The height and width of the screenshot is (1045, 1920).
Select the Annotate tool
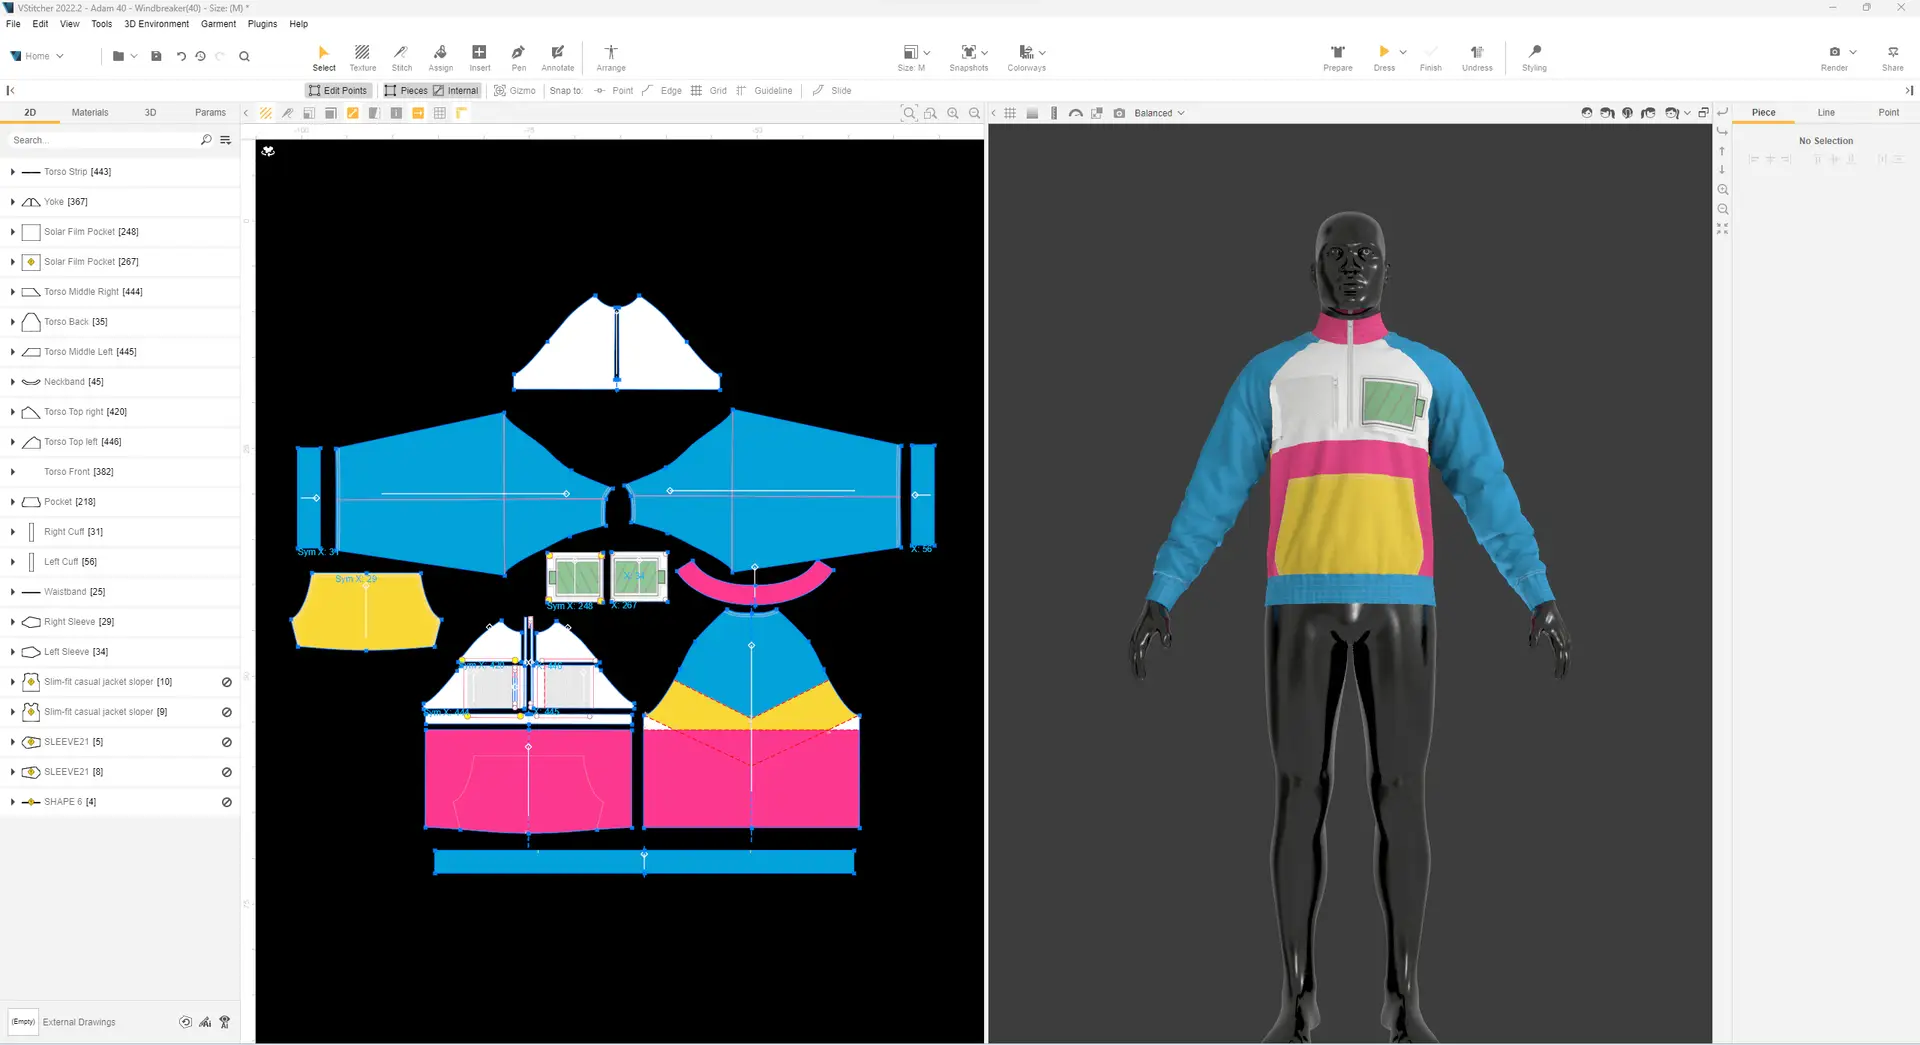point(557,56)
